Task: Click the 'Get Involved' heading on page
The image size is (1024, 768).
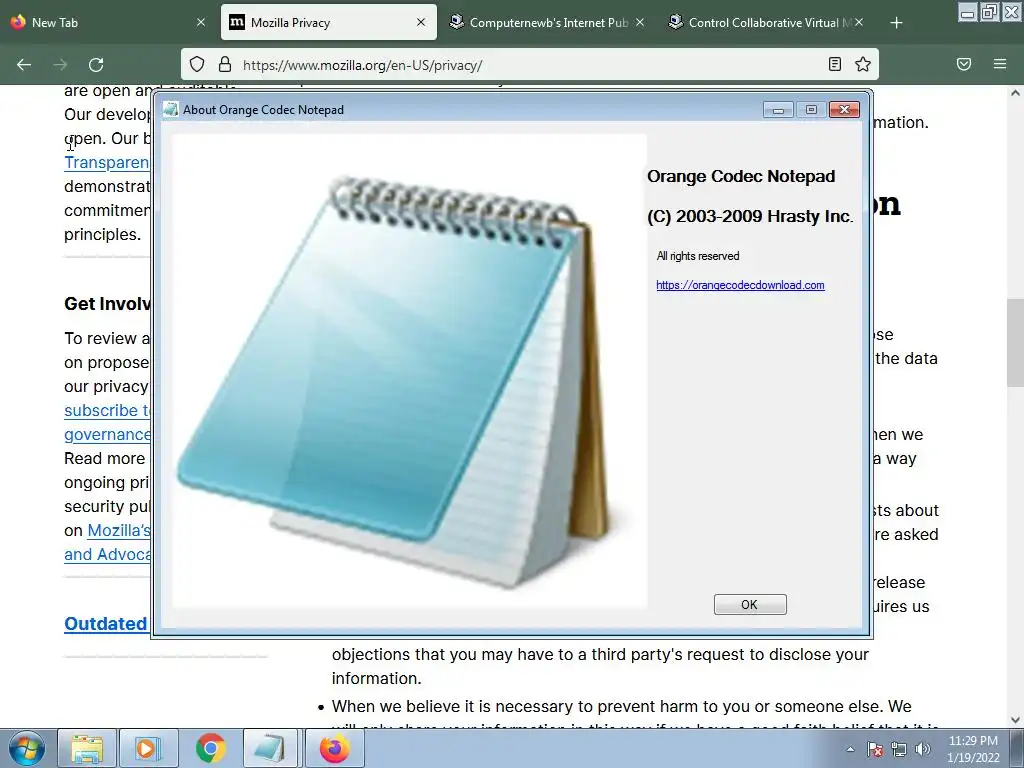Action: pyautogui.click(x=107, y=304)
